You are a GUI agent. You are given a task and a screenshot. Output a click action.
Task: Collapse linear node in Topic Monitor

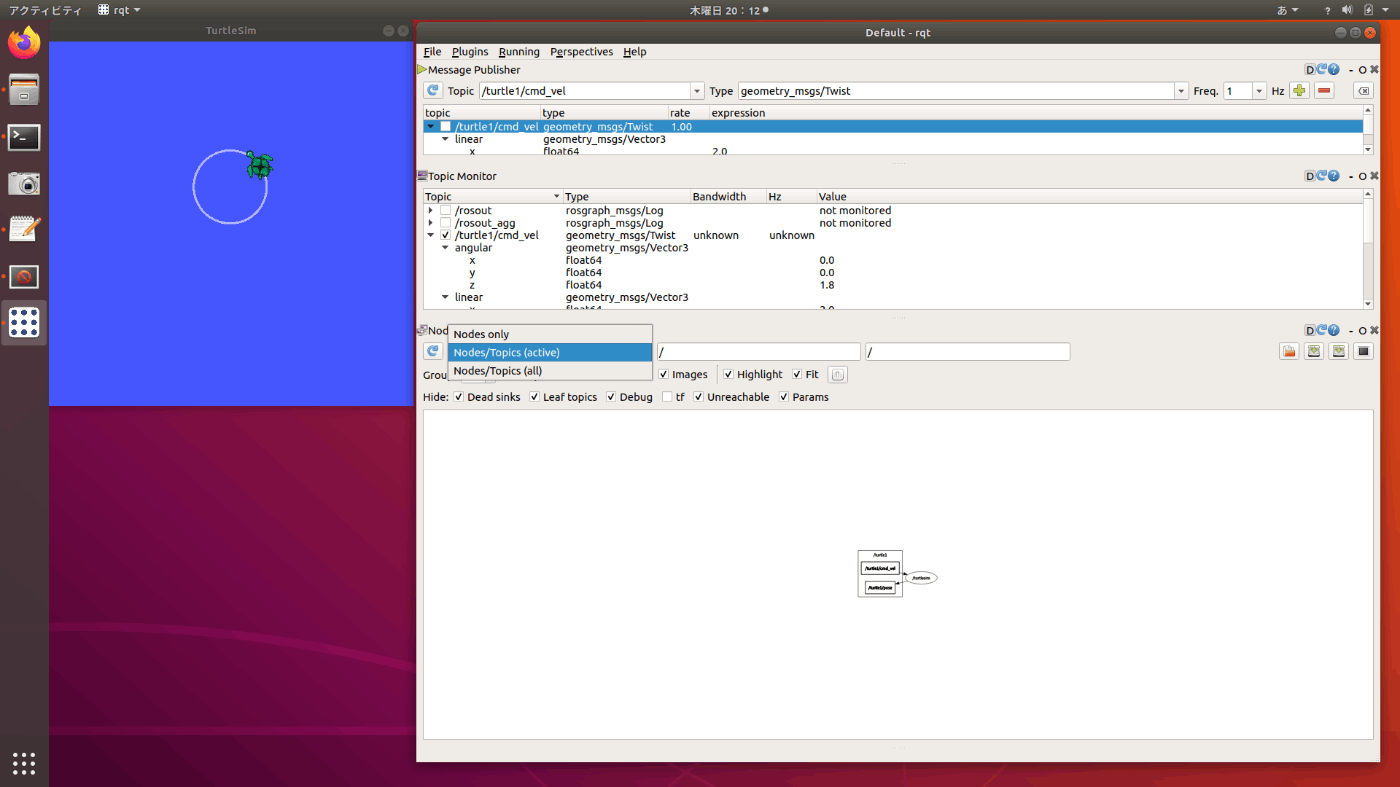[x=446, y=297]
